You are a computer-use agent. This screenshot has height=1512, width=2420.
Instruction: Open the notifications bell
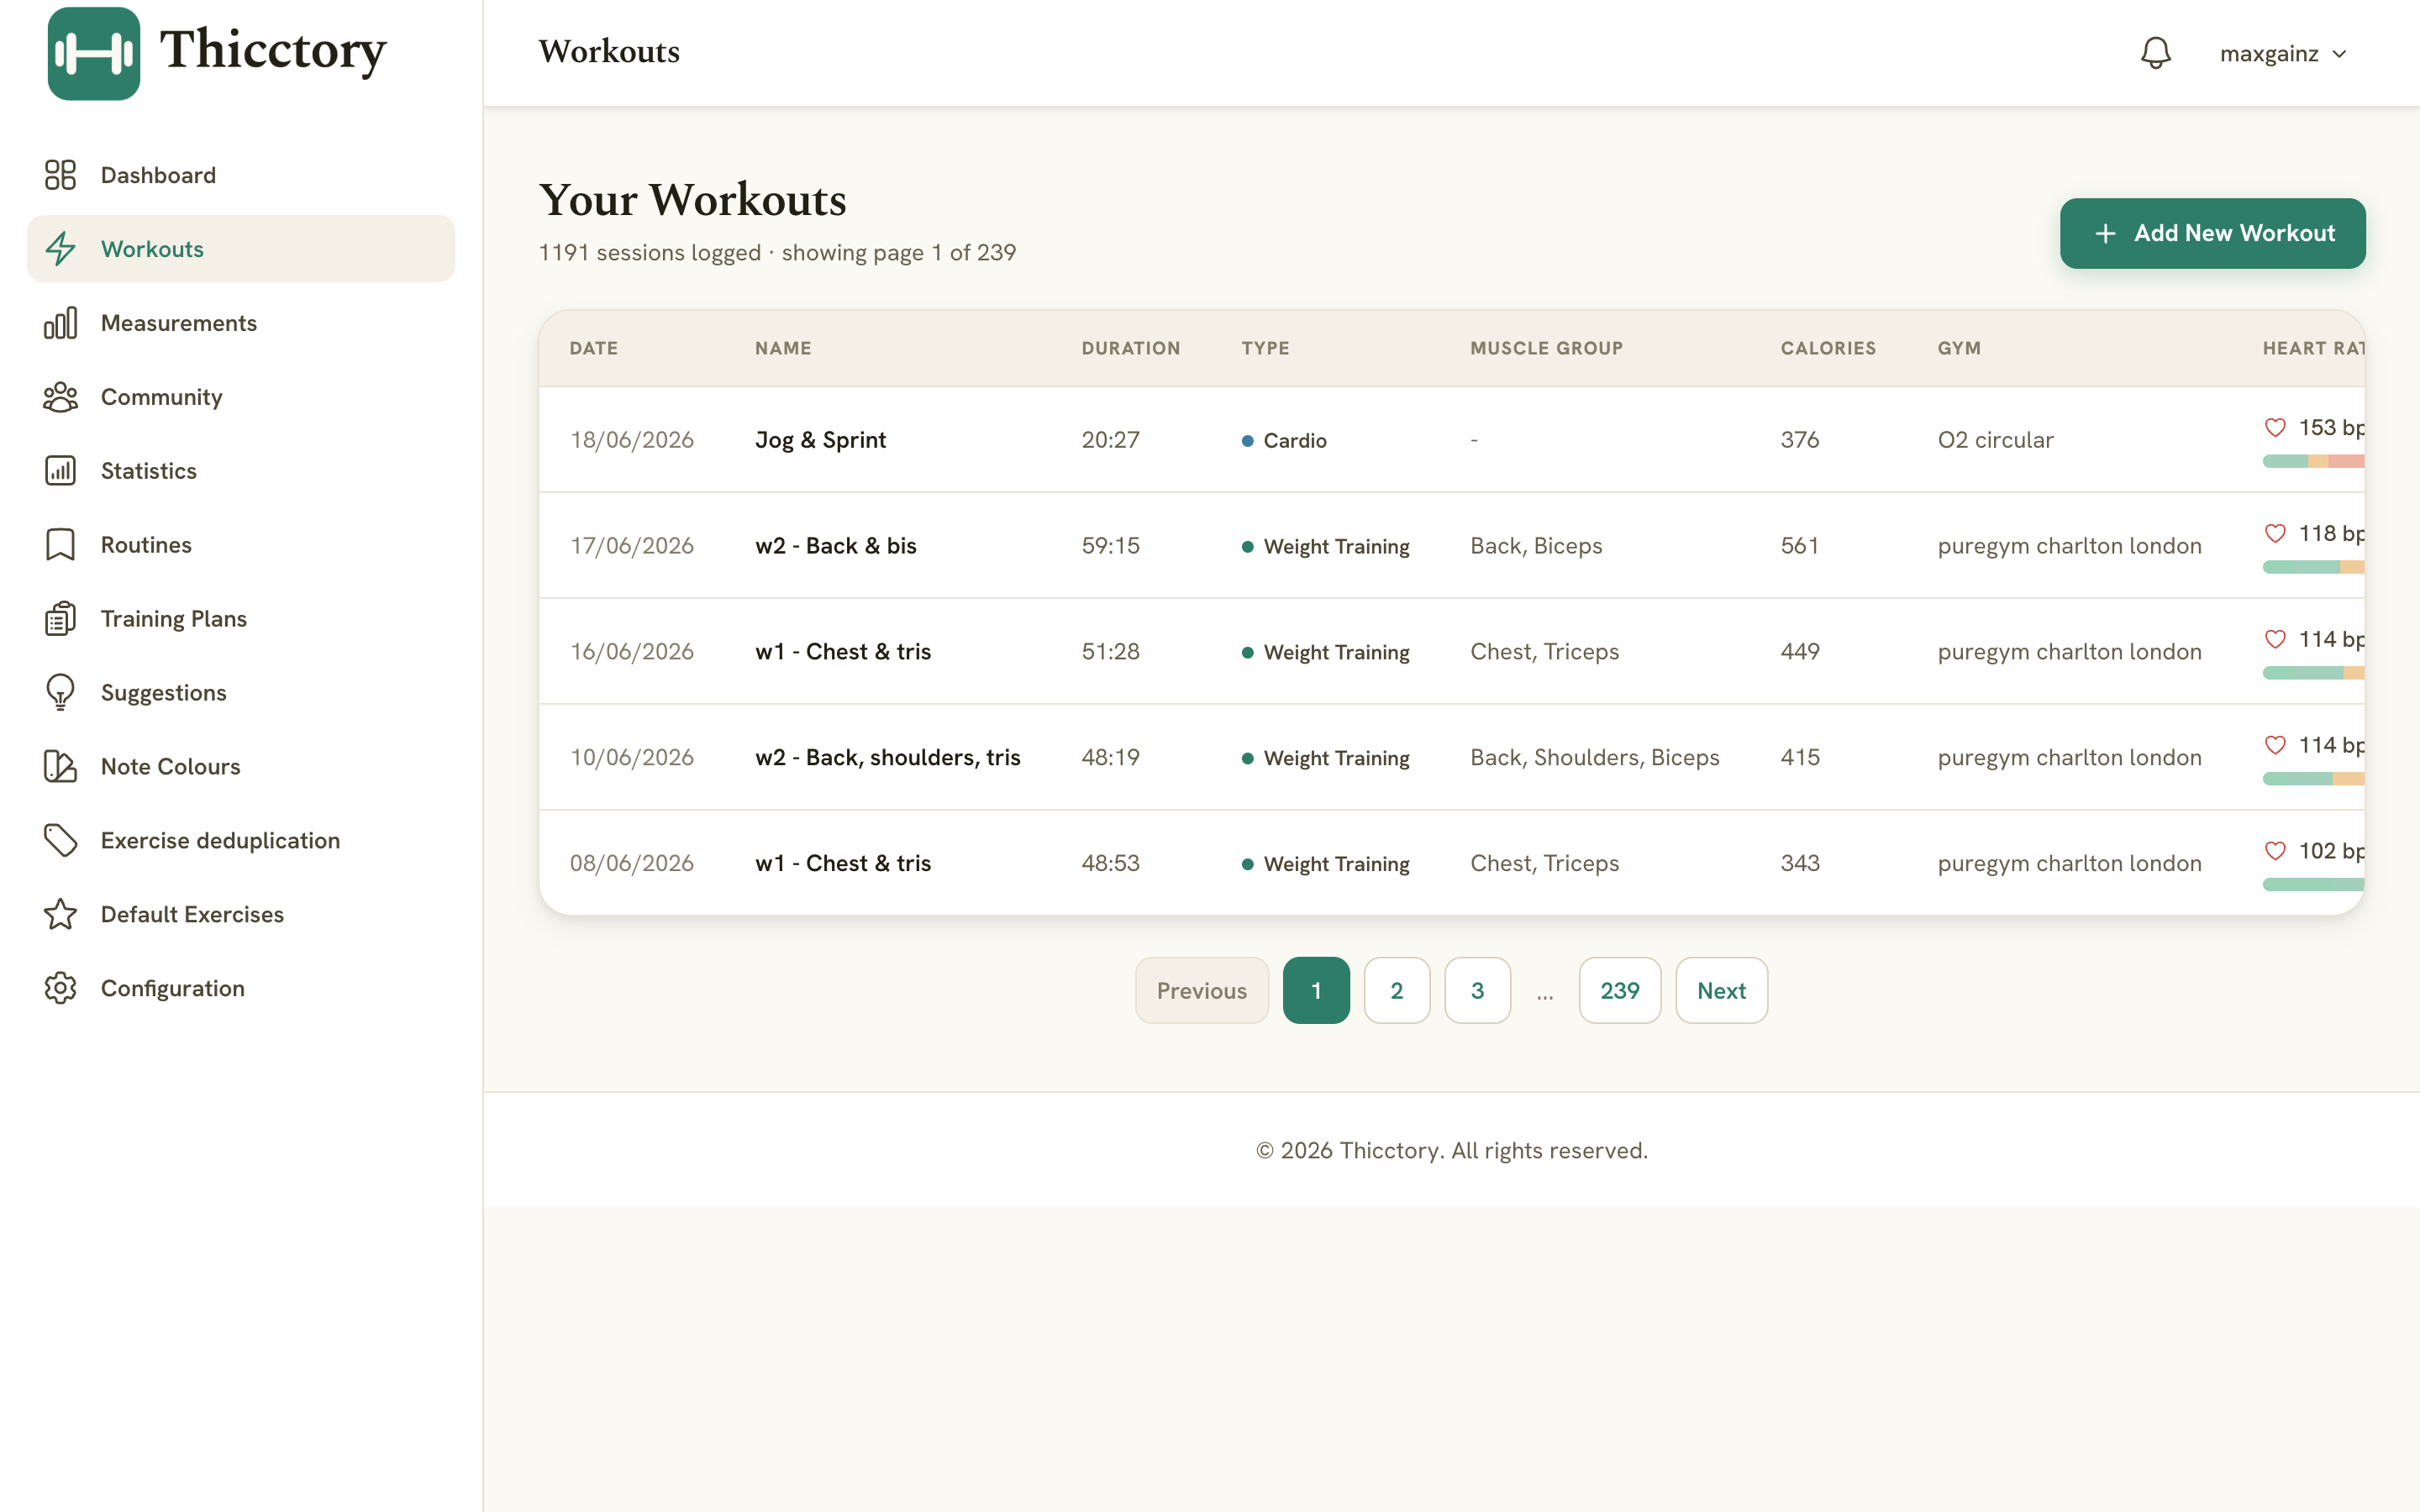[2155, 53]
